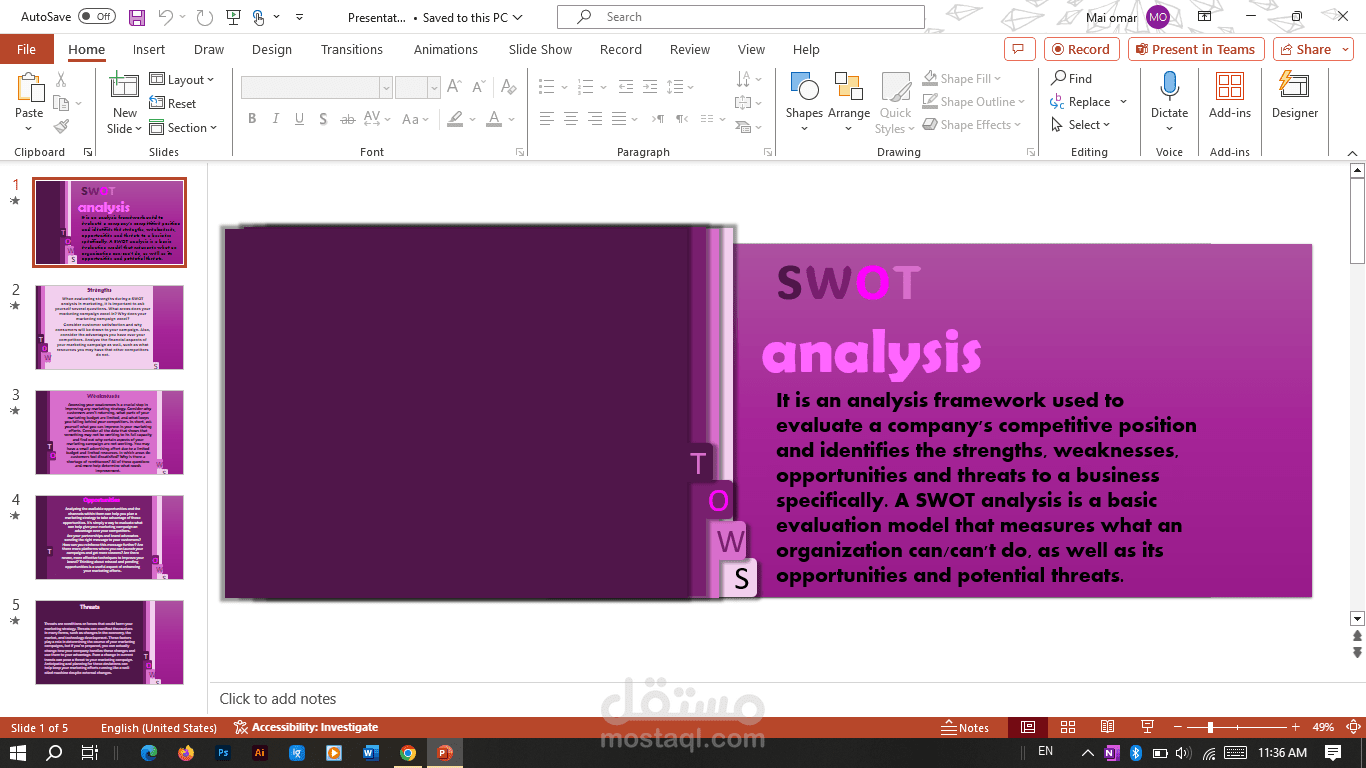Click the Cut scissors icon

point(61,80)
